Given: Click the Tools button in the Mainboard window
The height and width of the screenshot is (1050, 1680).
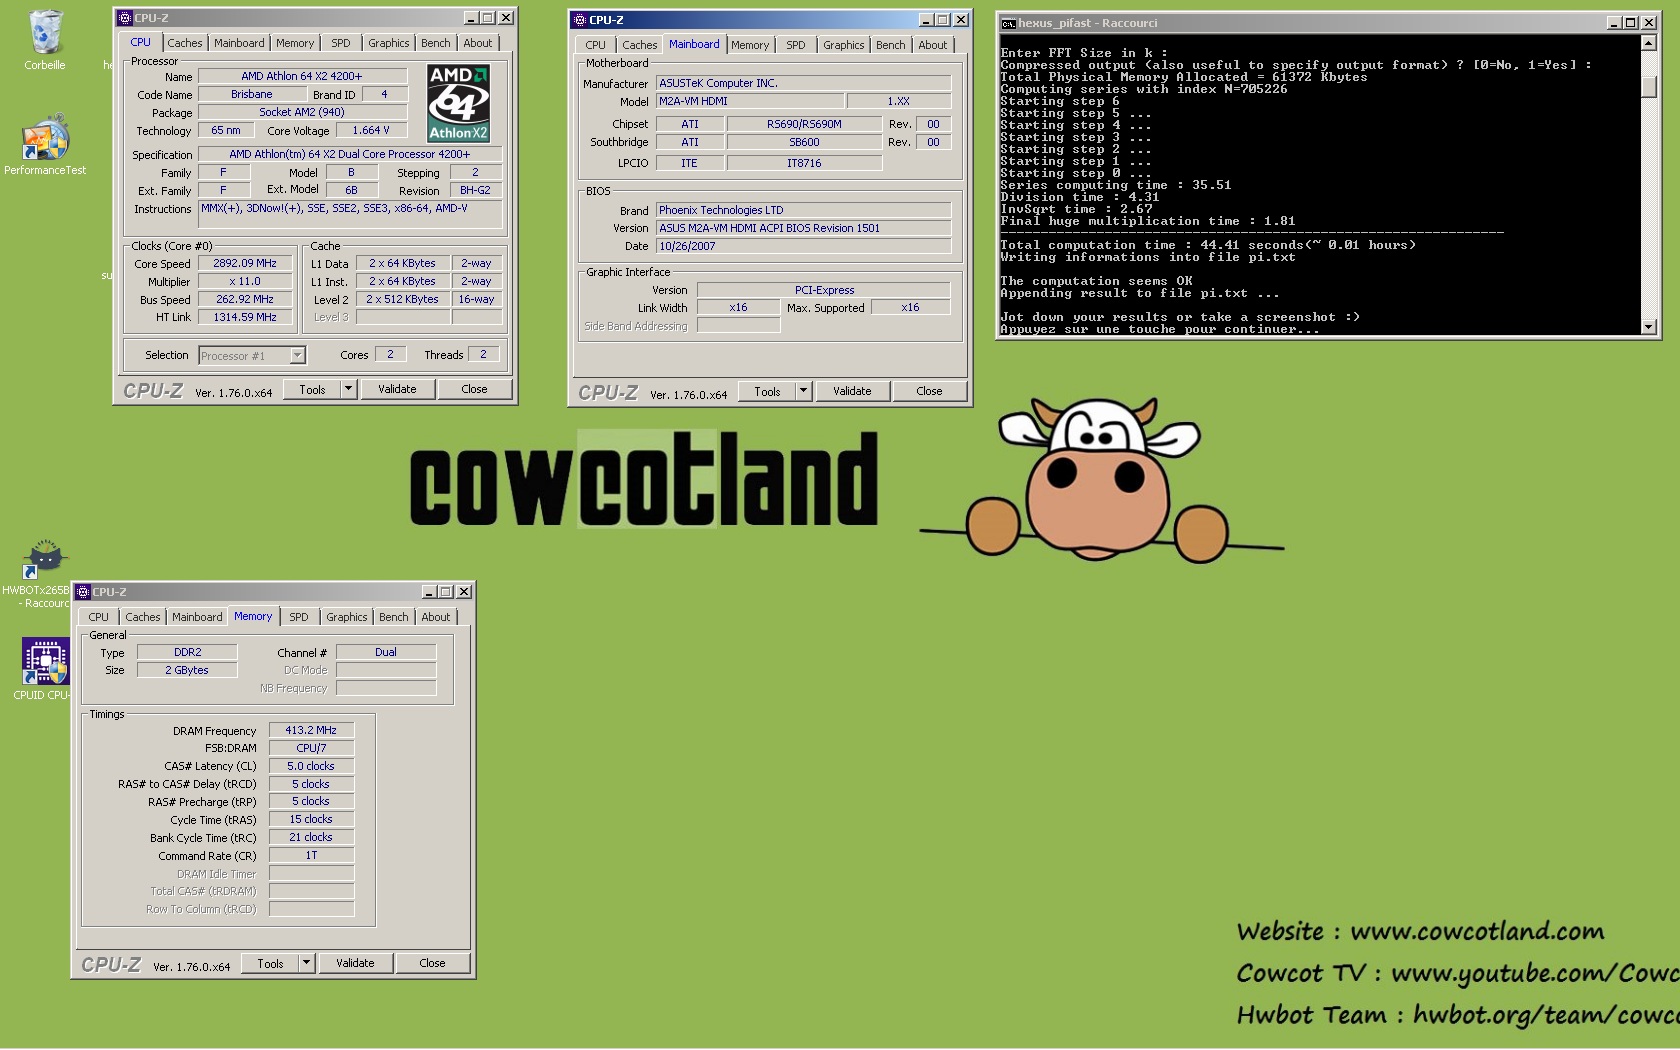Looking at the screenshot, I should [767, 391].
